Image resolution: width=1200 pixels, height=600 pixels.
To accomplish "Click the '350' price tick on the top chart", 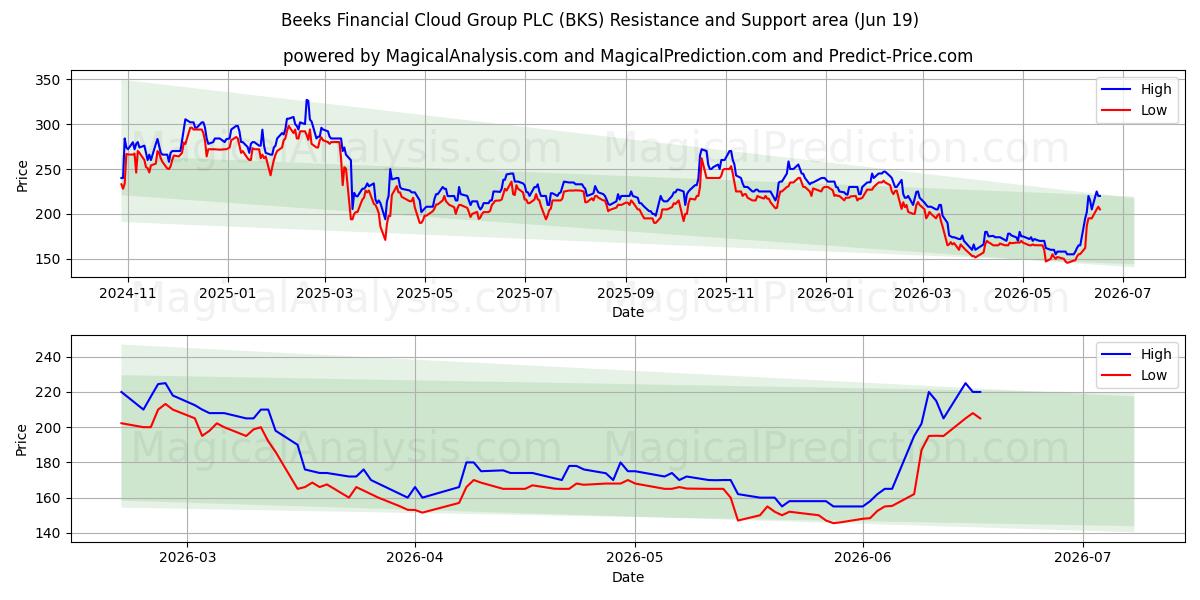I will click(x=49, y=80).
